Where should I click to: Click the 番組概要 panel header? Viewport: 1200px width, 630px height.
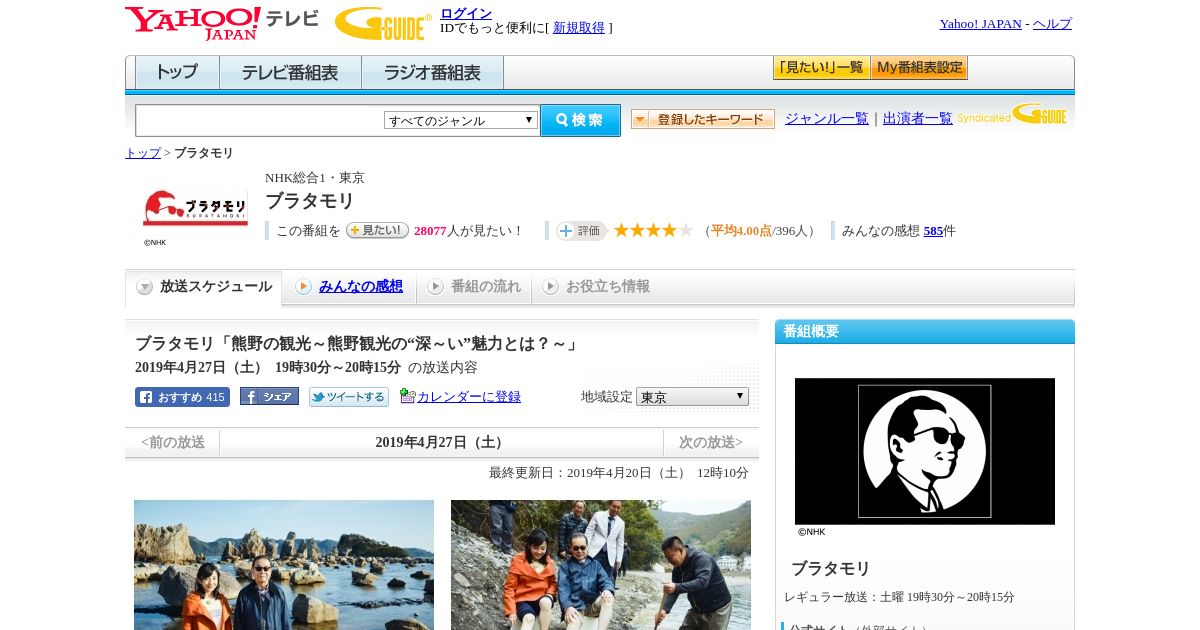pos(925,332)
